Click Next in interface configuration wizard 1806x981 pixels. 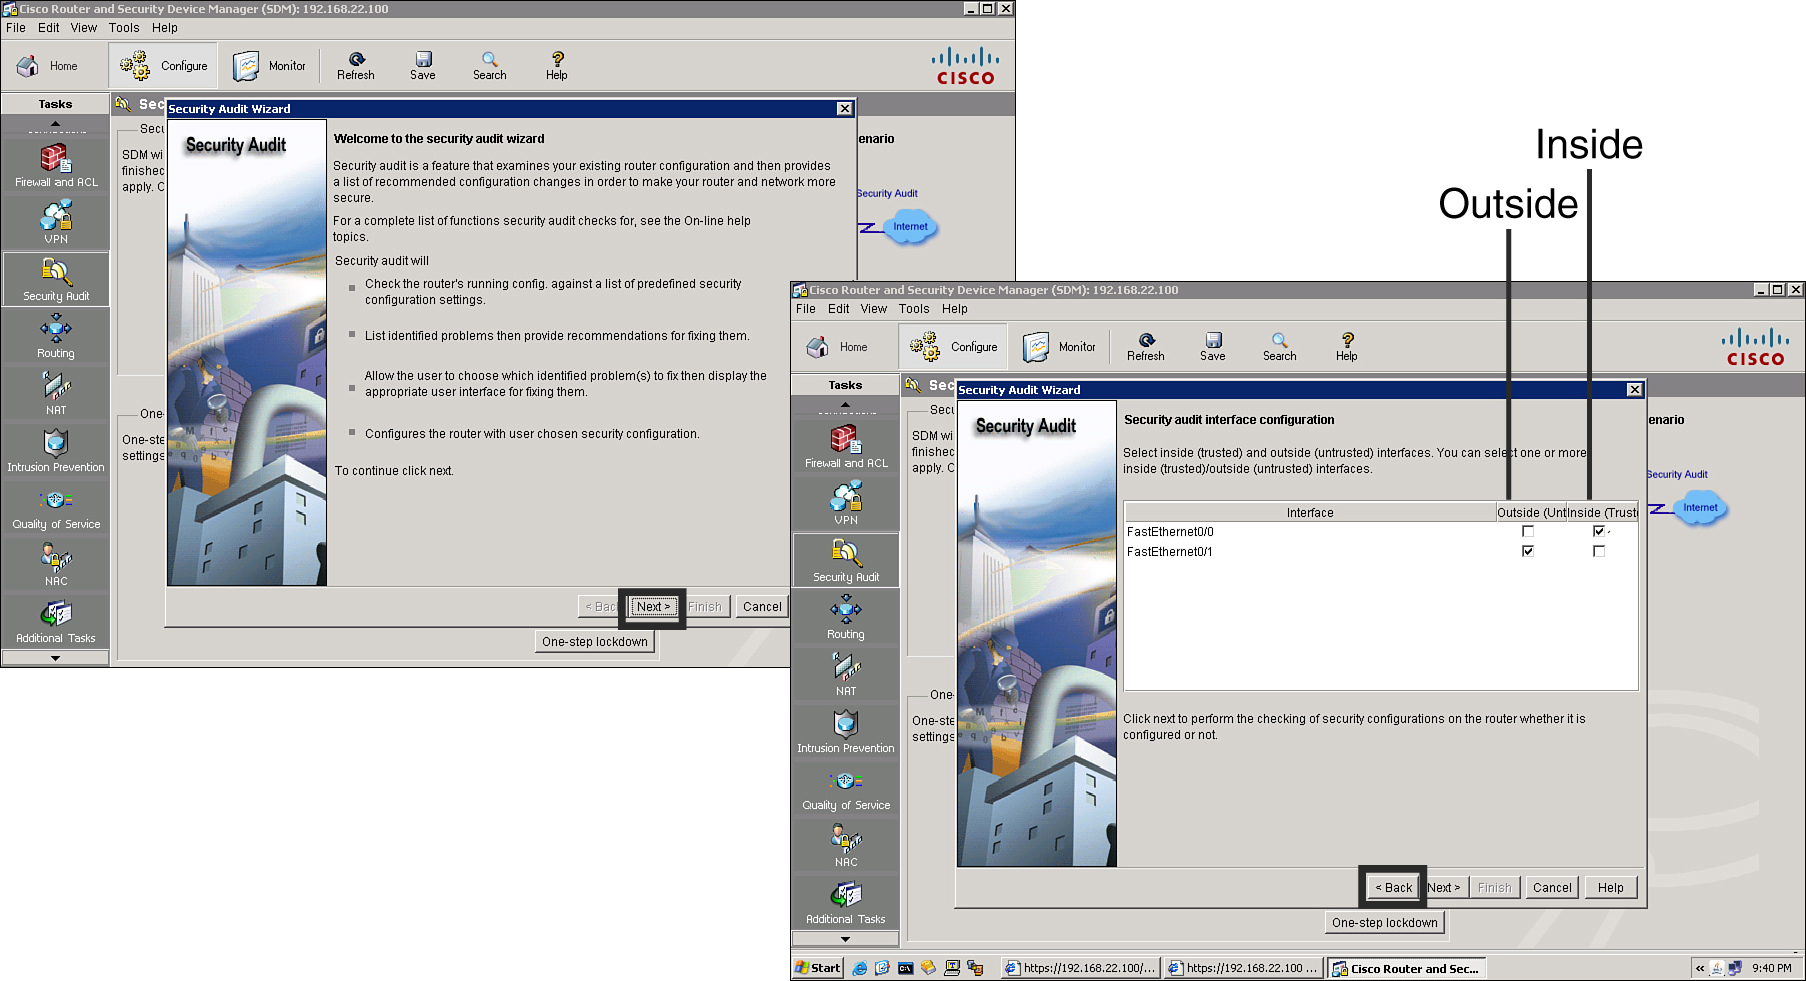pyautogui.click(x=1444, y=888)
